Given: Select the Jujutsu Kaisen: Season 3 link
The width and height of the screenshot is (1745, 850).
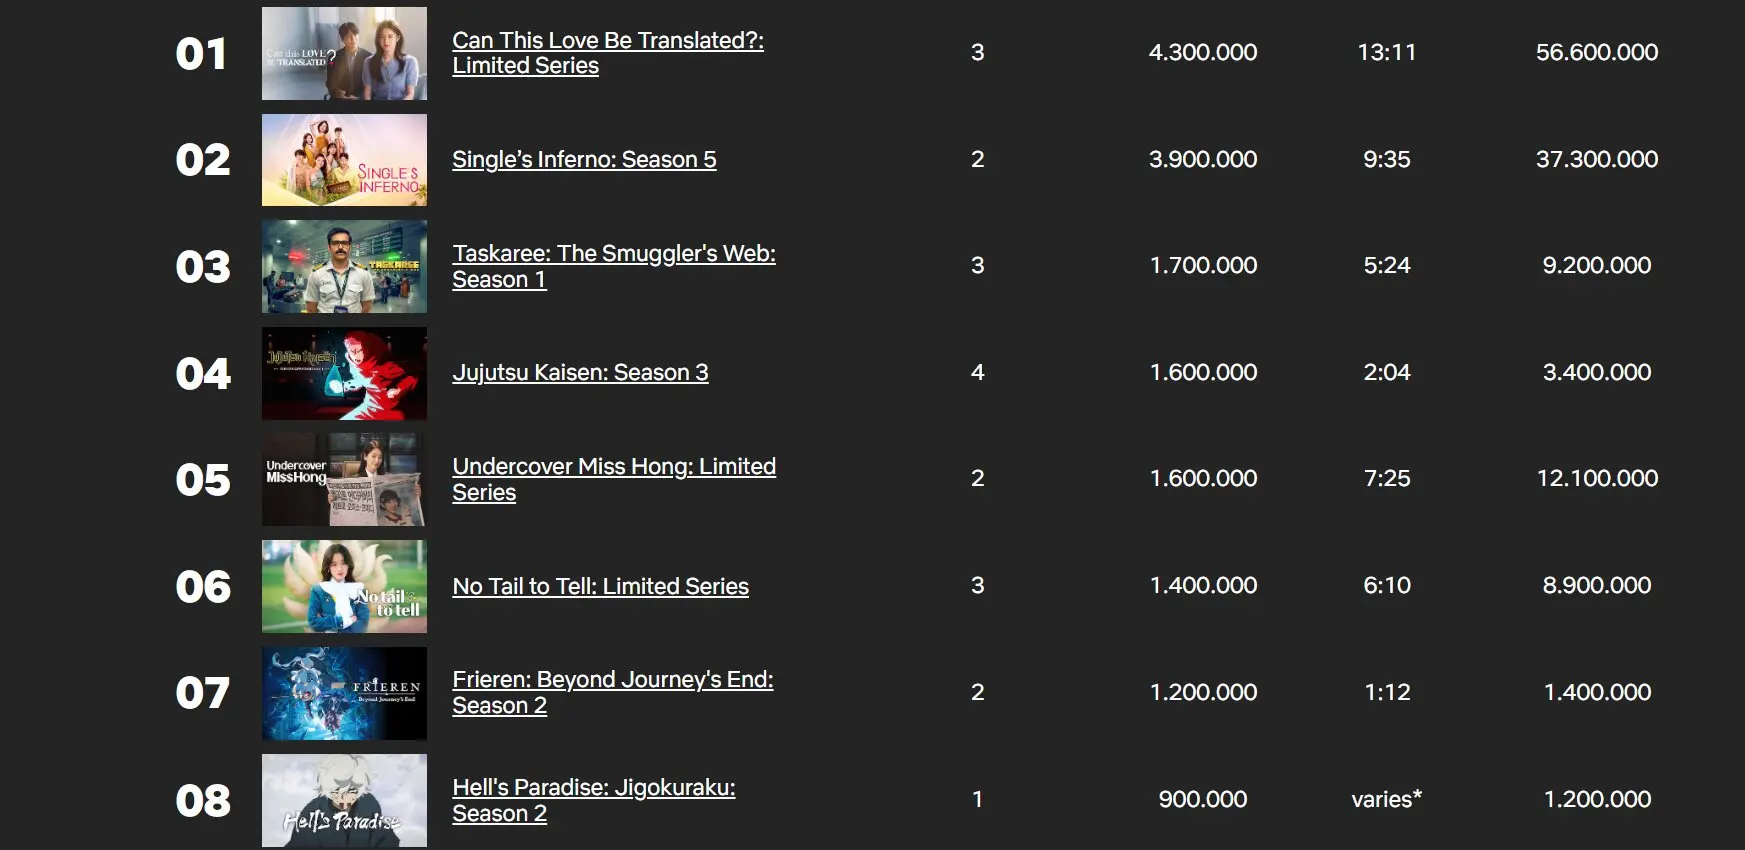Looking at the screenshot, I should coord(580,373).
